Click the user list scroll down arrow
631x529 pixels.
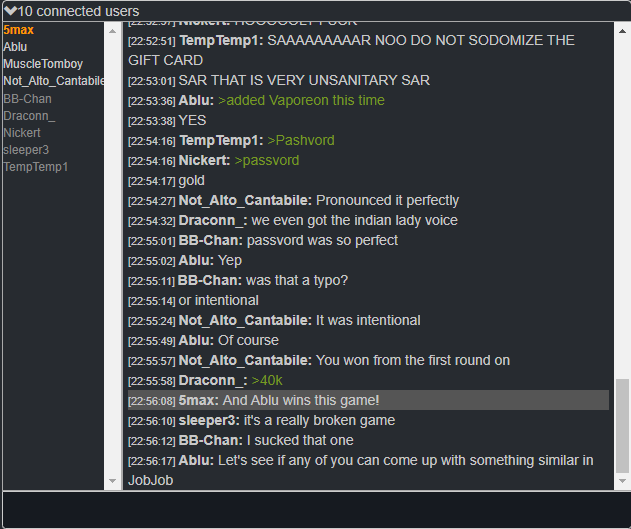pos(113,481)
